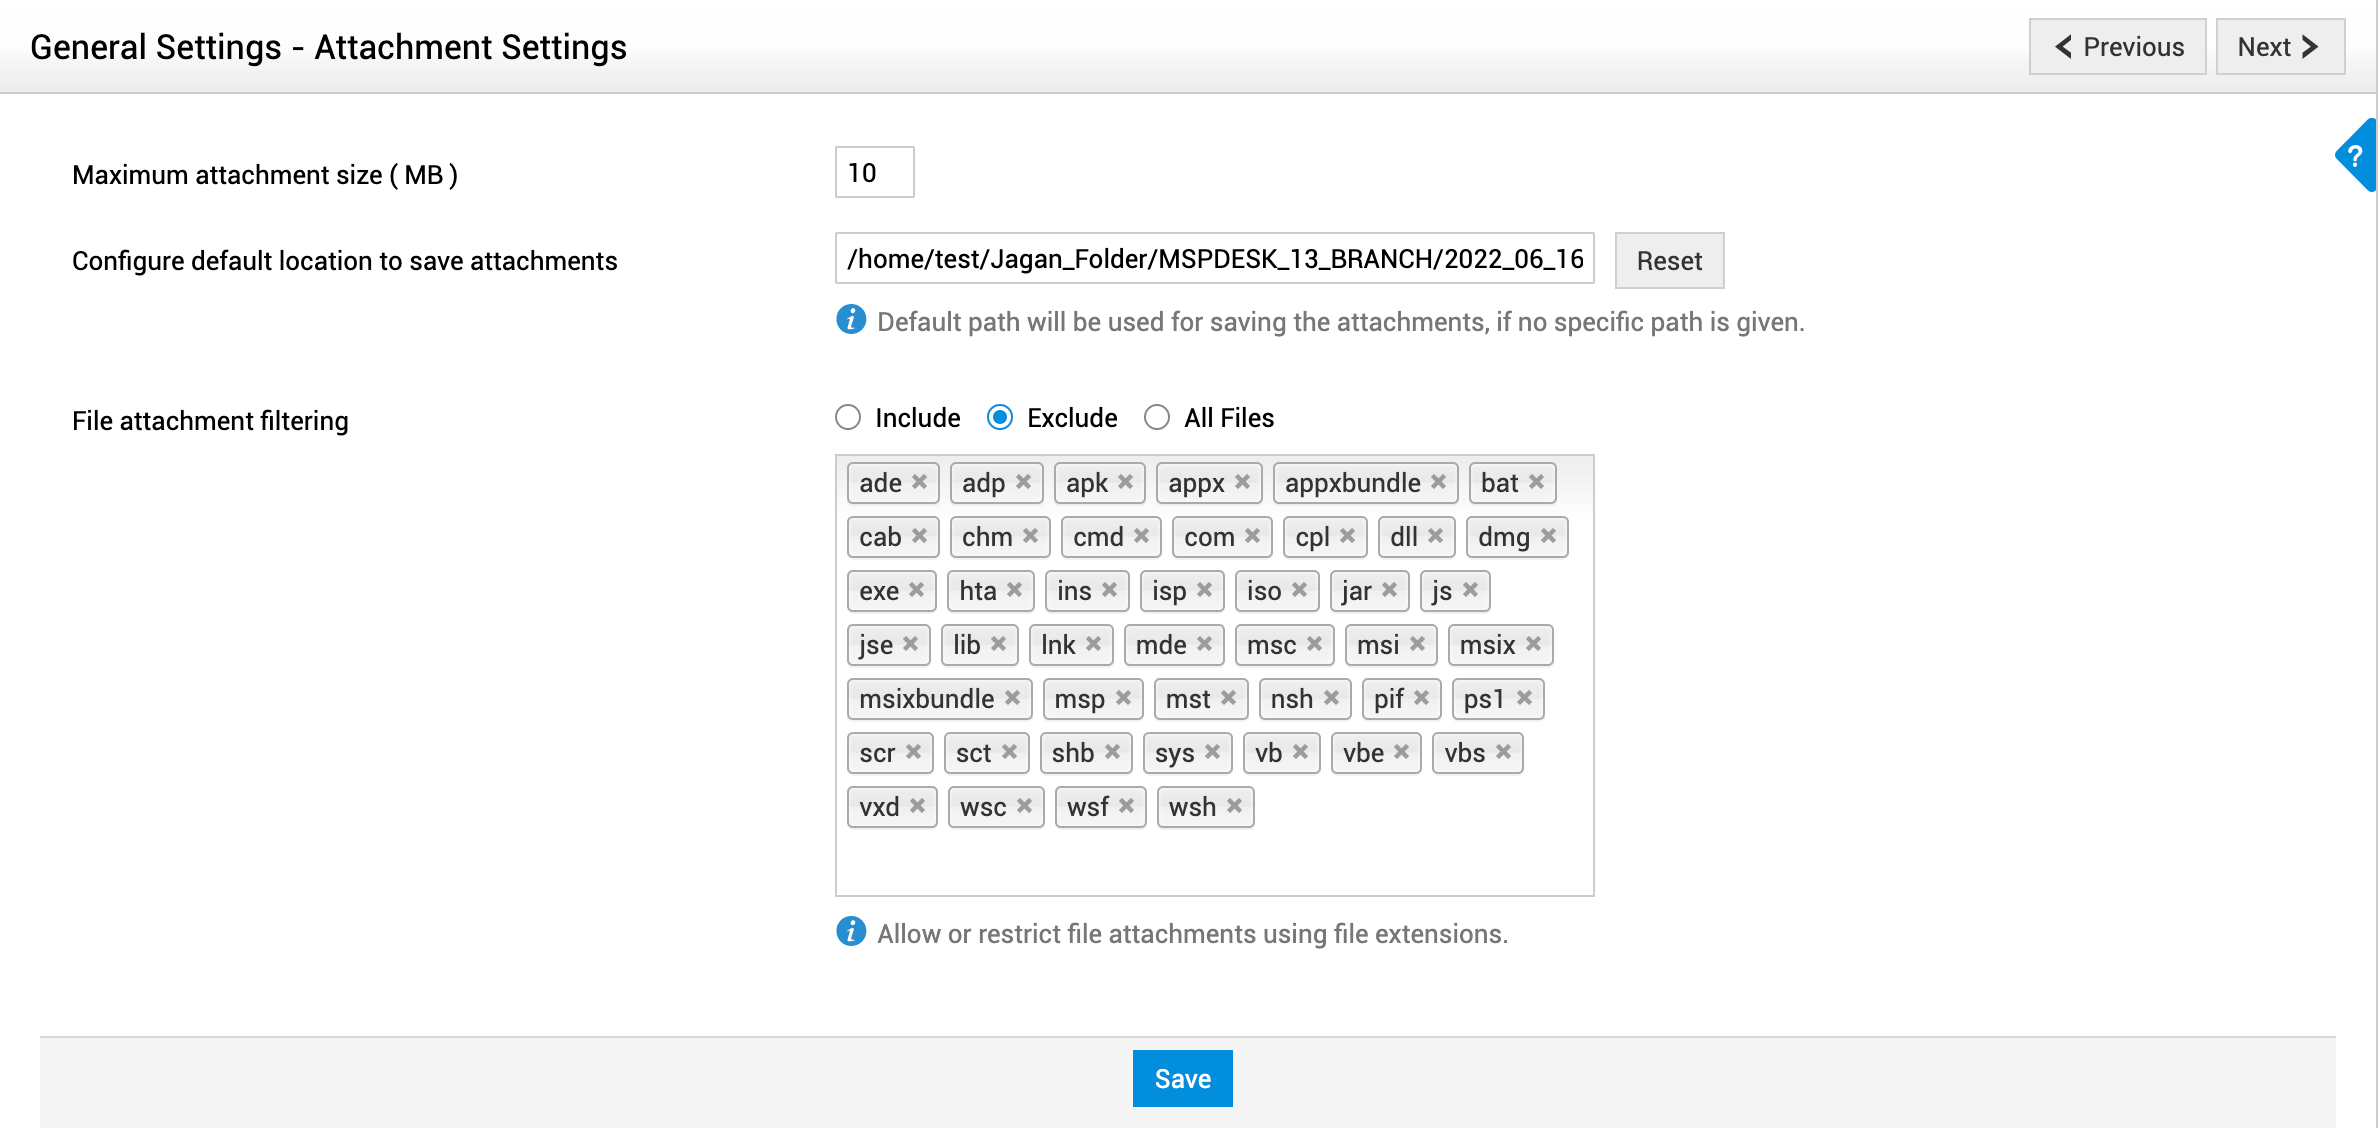Remove the iso extension chip

[x=1301, y=591]
